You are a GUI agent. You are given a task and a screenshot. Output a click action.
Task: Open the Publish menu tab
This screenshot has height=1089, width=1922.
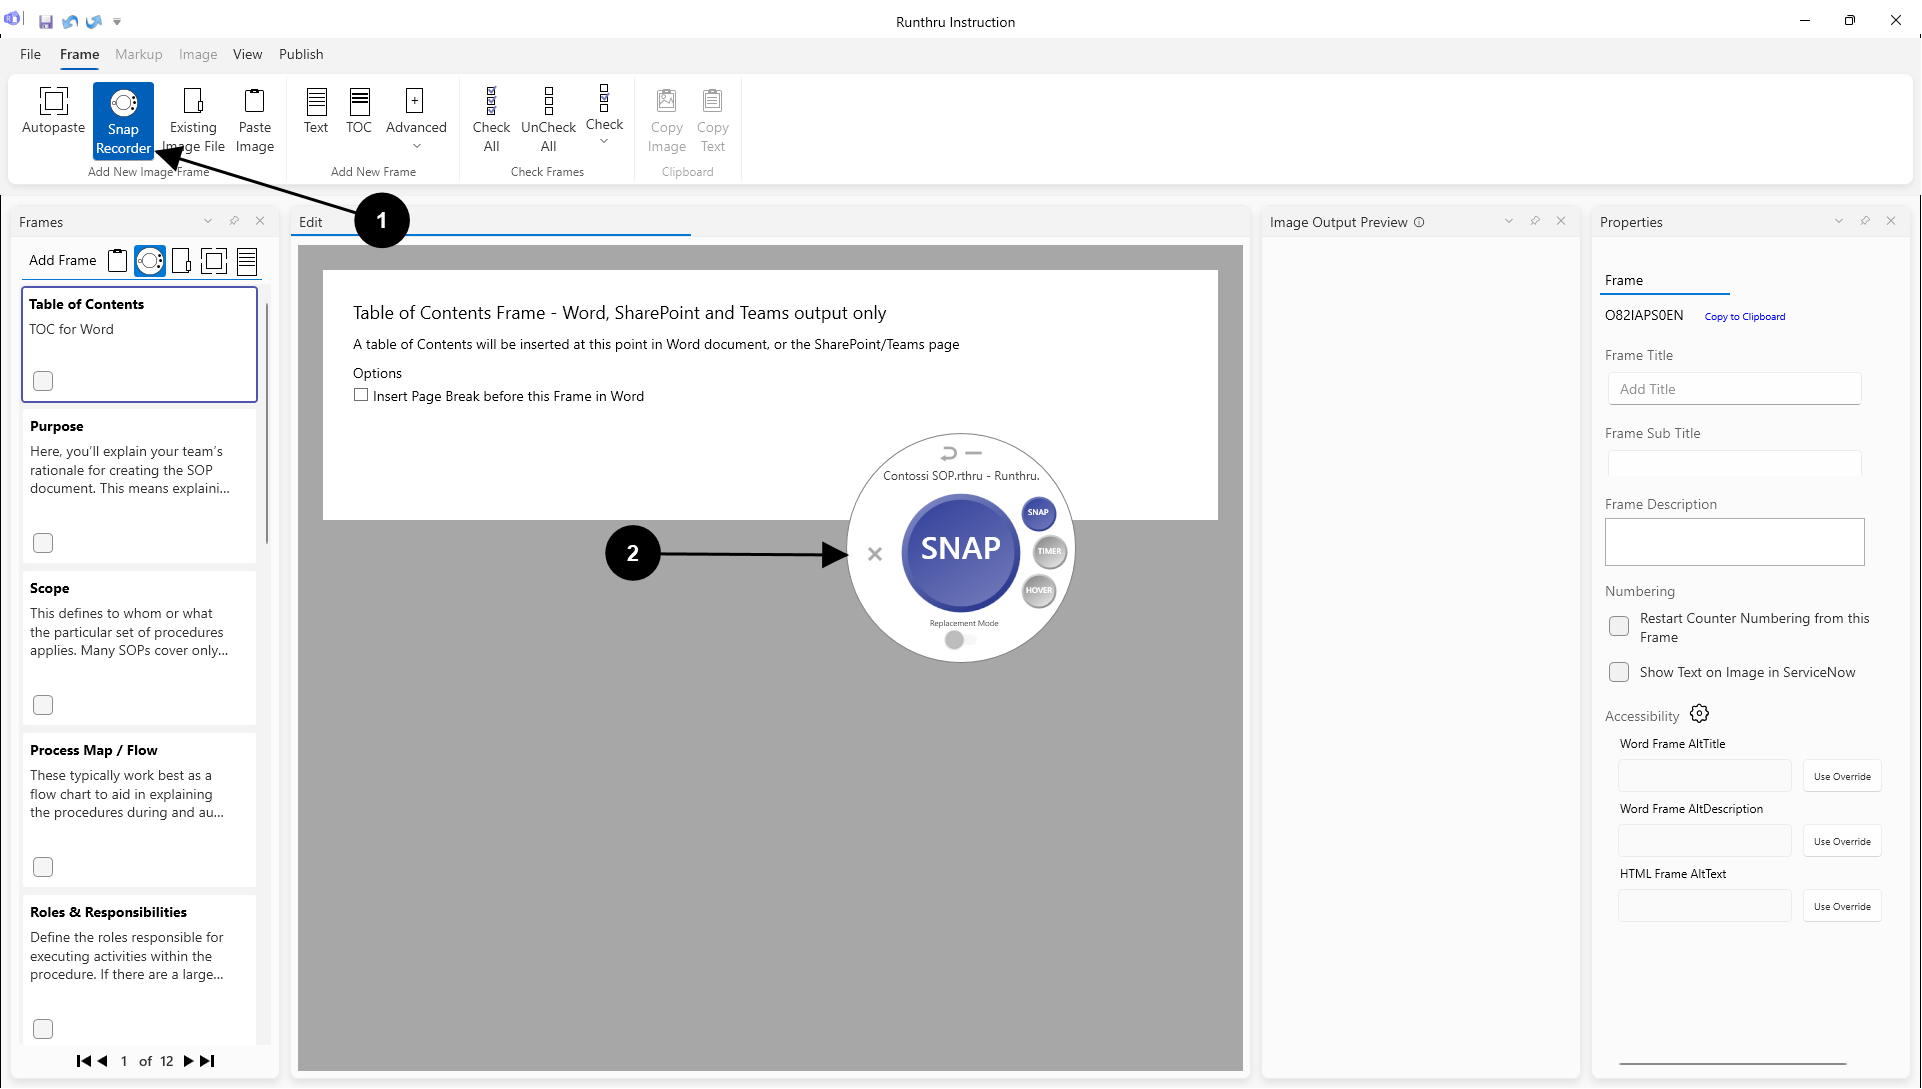click(x=301, y=54)
